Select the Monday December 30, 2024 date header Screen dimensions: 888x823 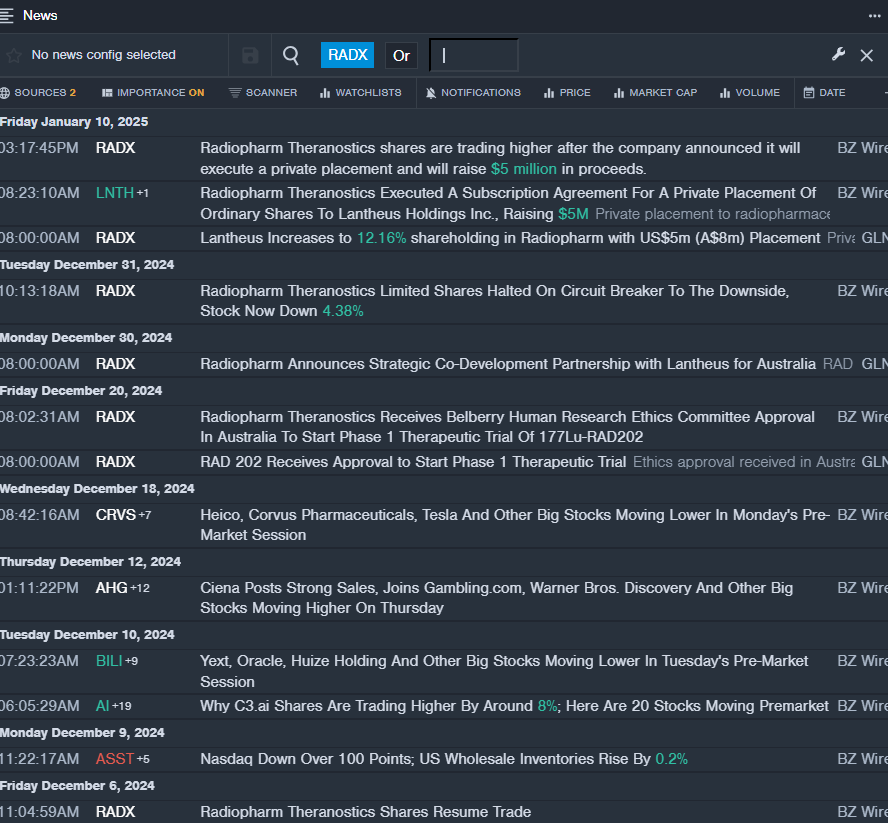(86, 338)
